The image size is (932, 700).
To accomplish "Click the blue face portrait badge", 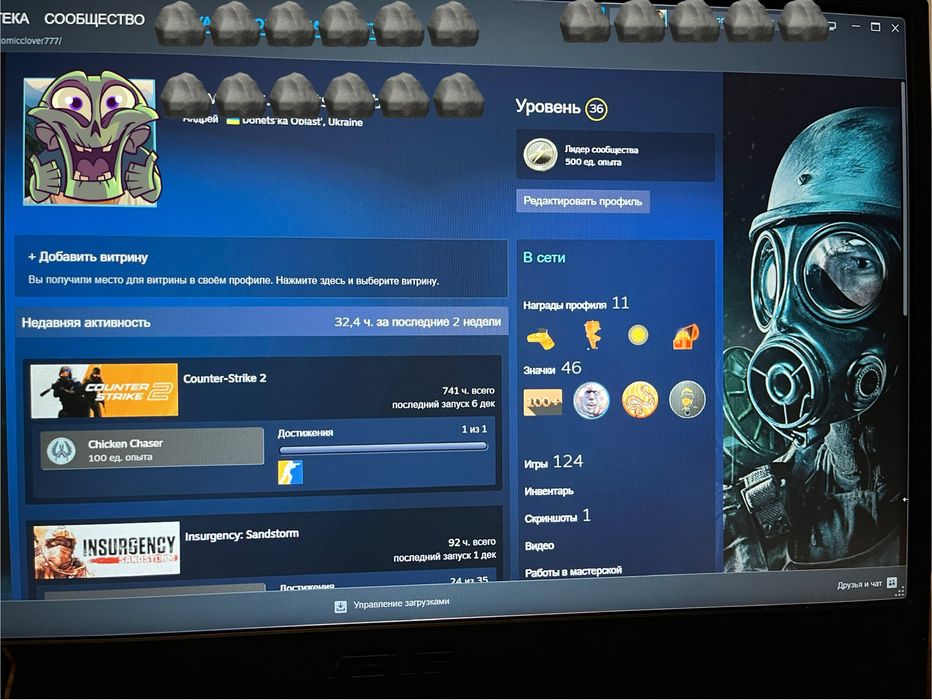I will tap(591, 401).
